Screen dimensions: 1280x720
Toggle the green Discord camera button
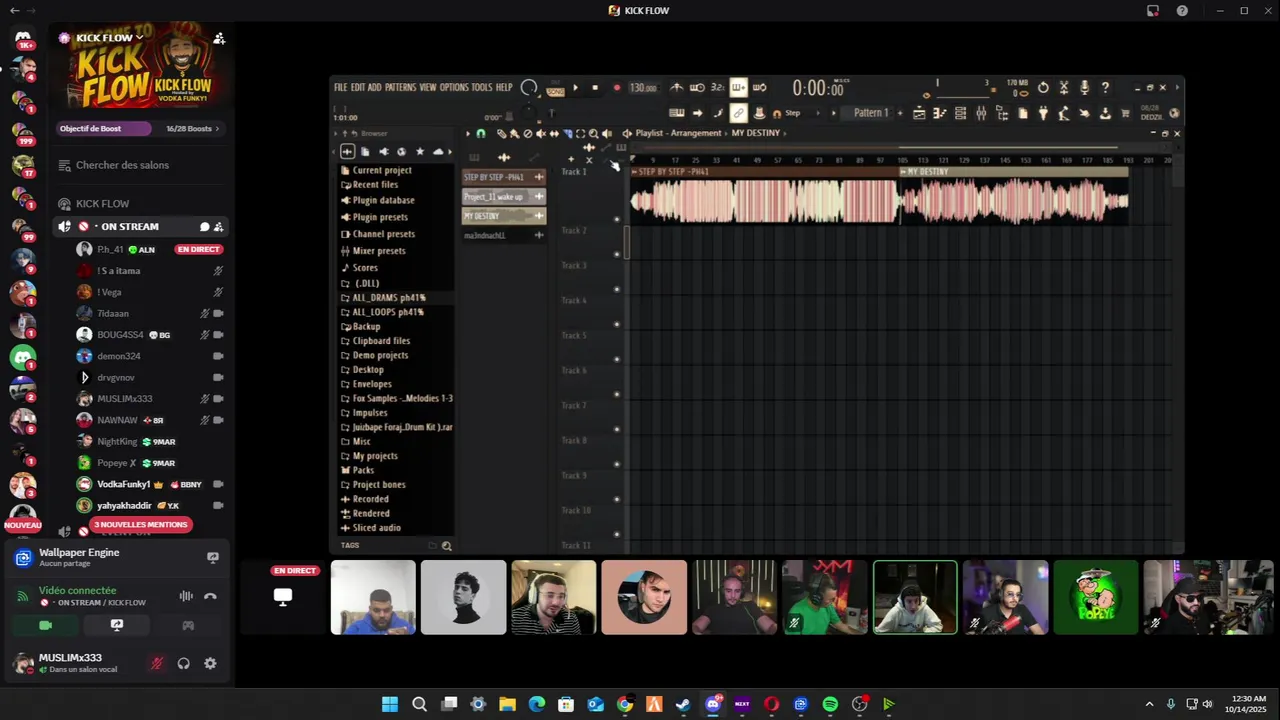click(x=45, y=625)
